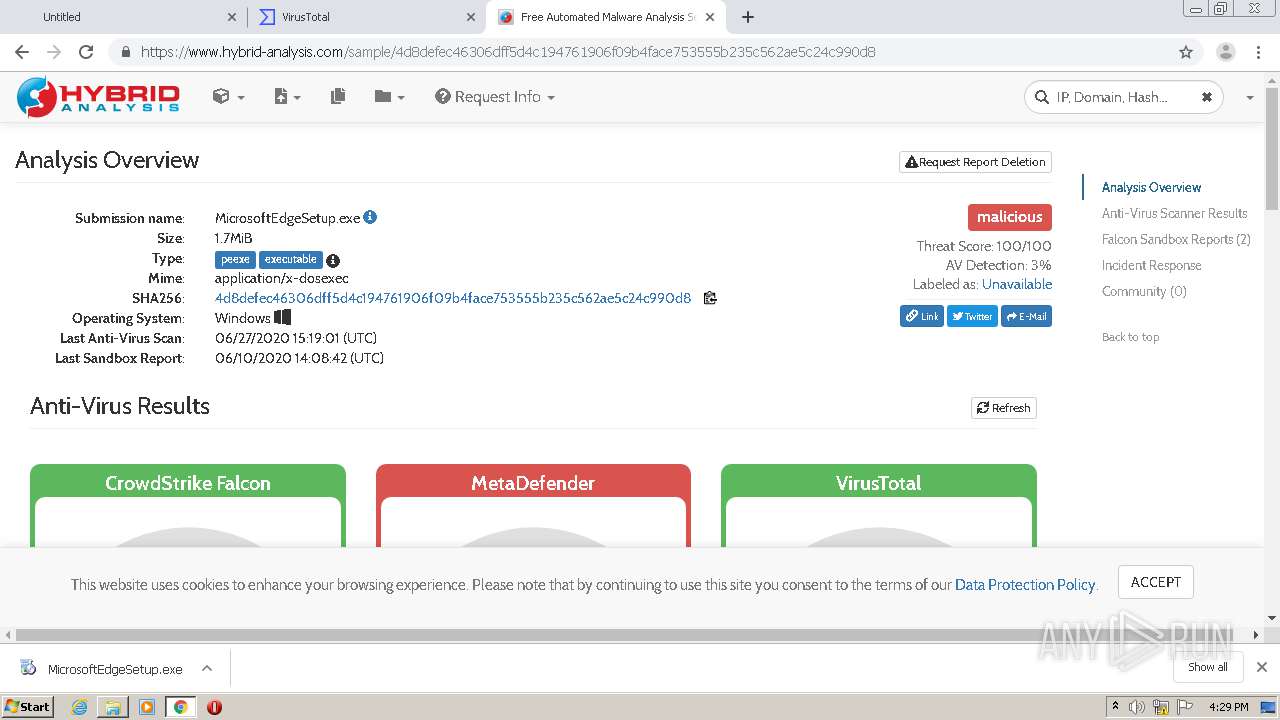Click the Windows logo icon
Image resolution: width=1280 pixels, height=720 pixels.
(x=283, y=318)
